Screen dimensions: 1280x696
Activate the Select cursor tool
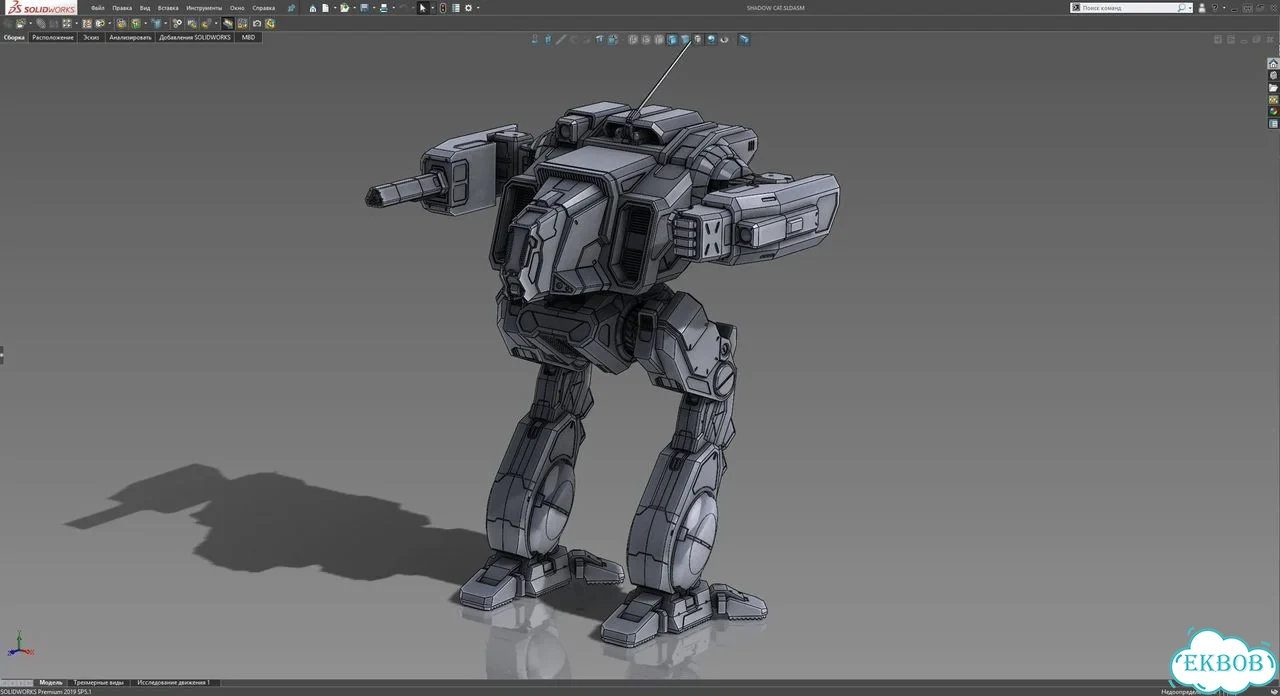coord(423,8)
